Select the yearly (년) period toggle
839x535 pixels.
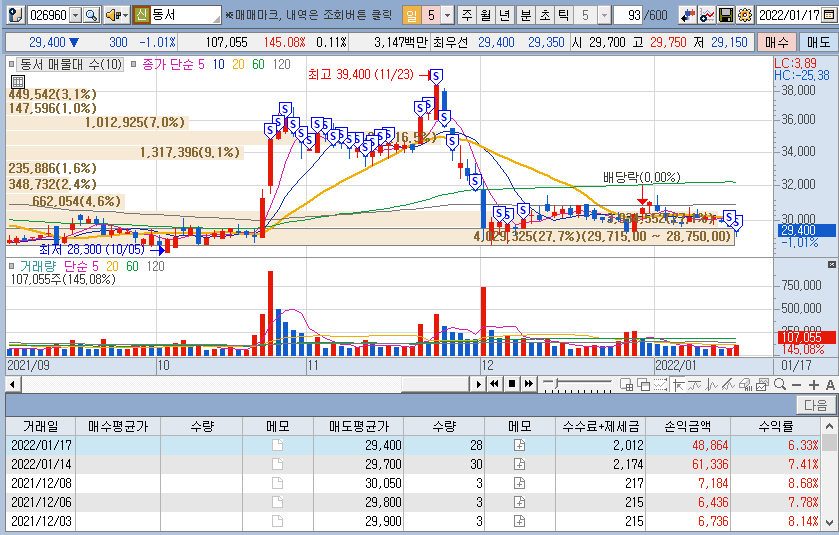(504, 15)
